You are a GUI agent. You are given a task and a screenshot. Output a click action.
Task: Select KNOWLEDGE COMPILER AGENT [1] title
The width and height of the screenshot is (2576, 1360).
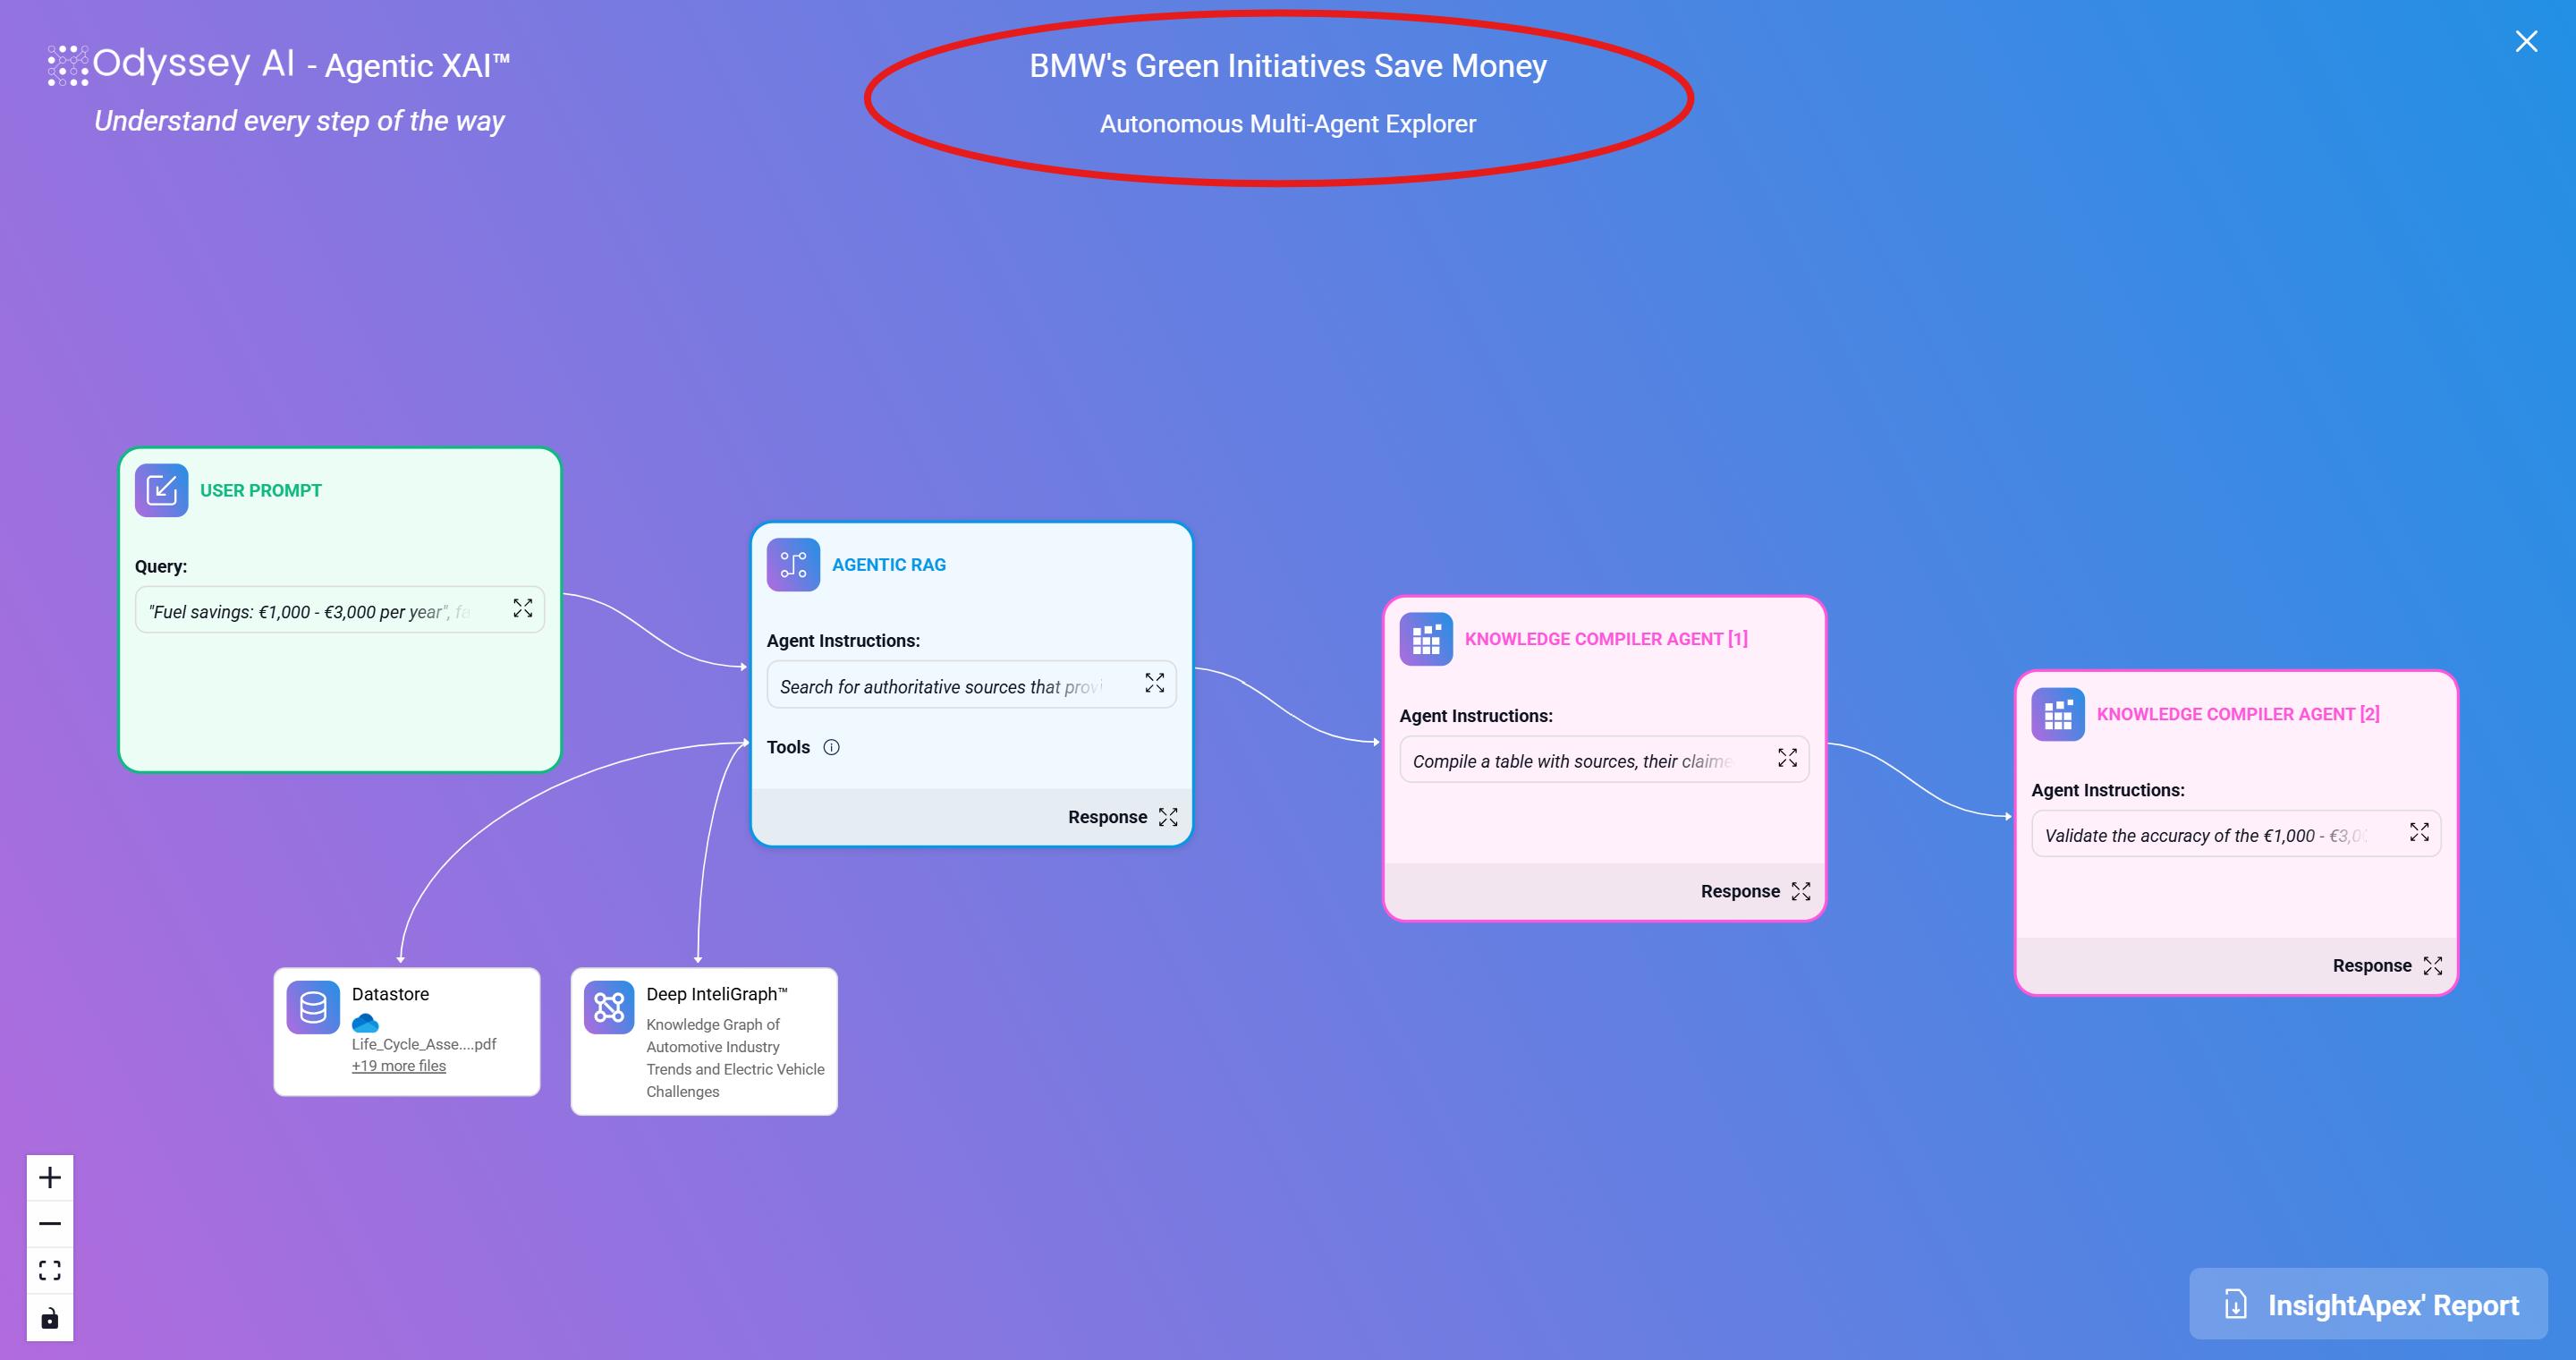(1606, 639)
